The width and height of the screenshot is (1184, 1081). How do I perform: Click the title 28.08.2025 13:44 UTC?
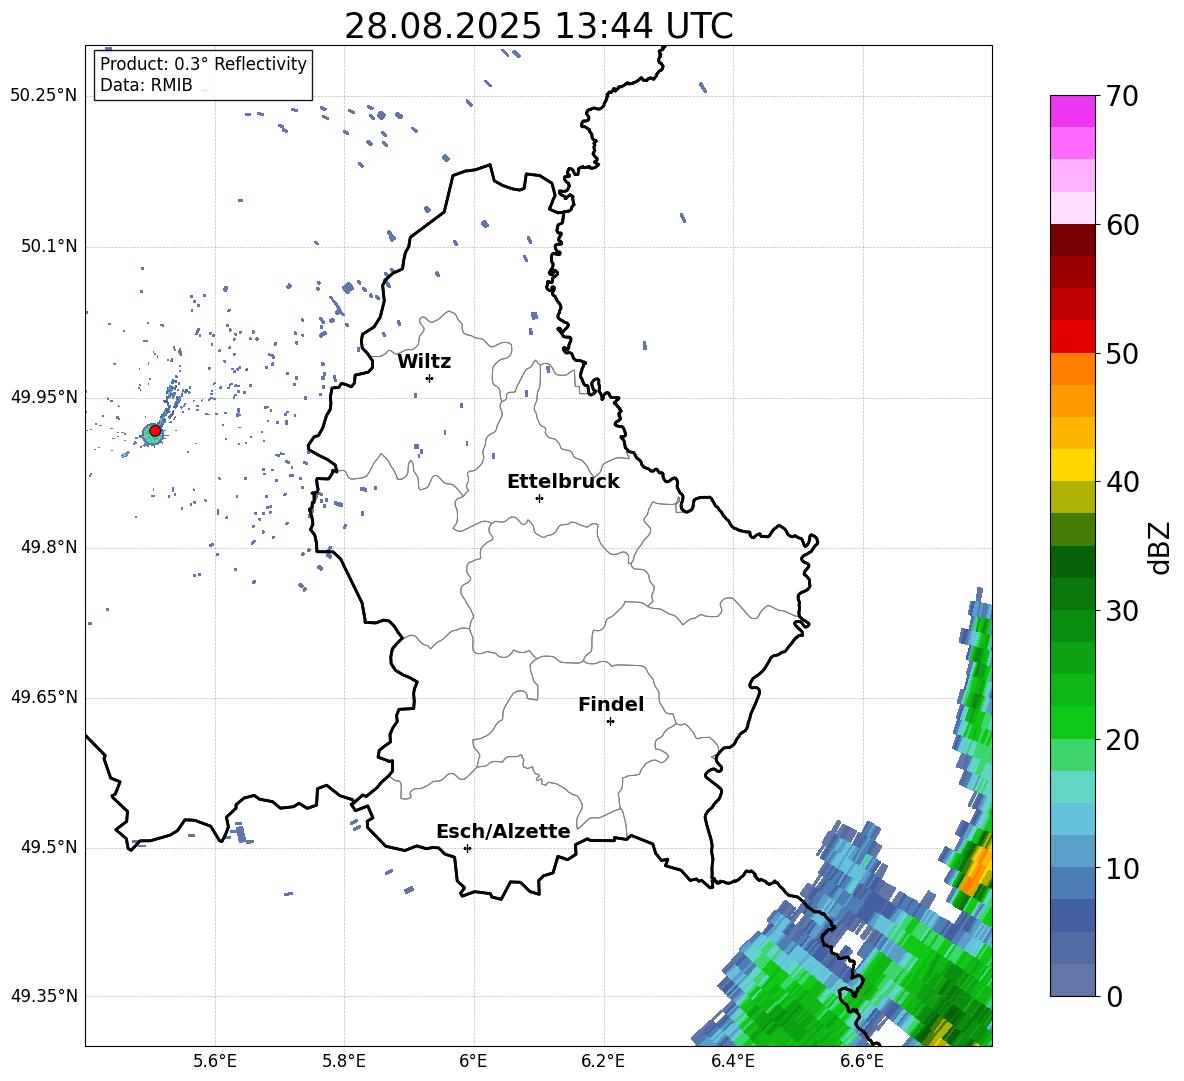click(538, 26)
